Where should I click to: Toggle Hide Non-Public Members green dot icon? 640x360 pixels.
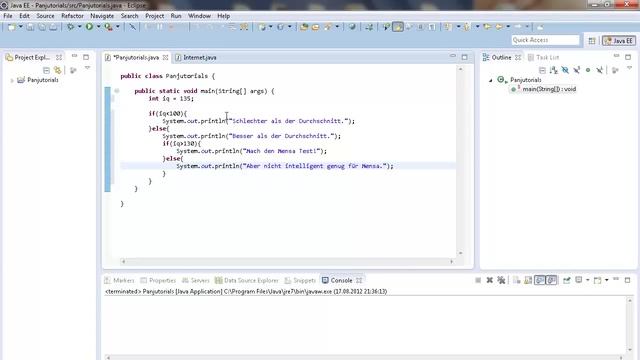pyautogui.click(x=588, y=70)
